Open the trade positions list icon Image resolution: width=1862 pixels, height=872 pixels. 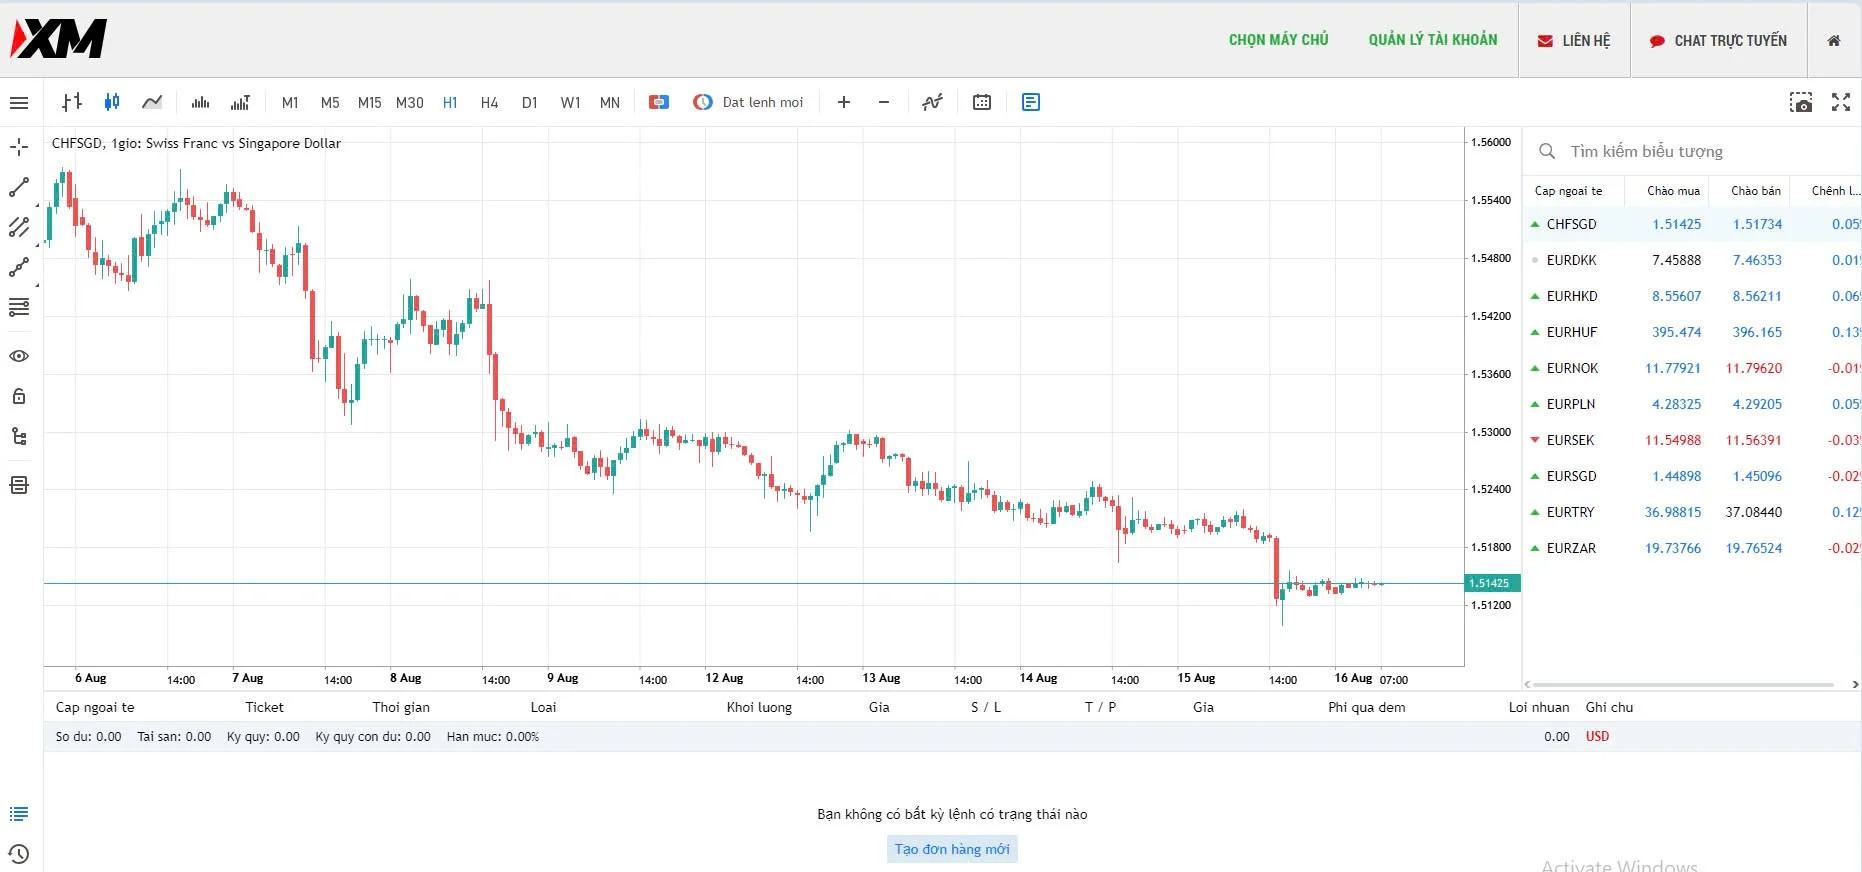[x=19, y=814]
